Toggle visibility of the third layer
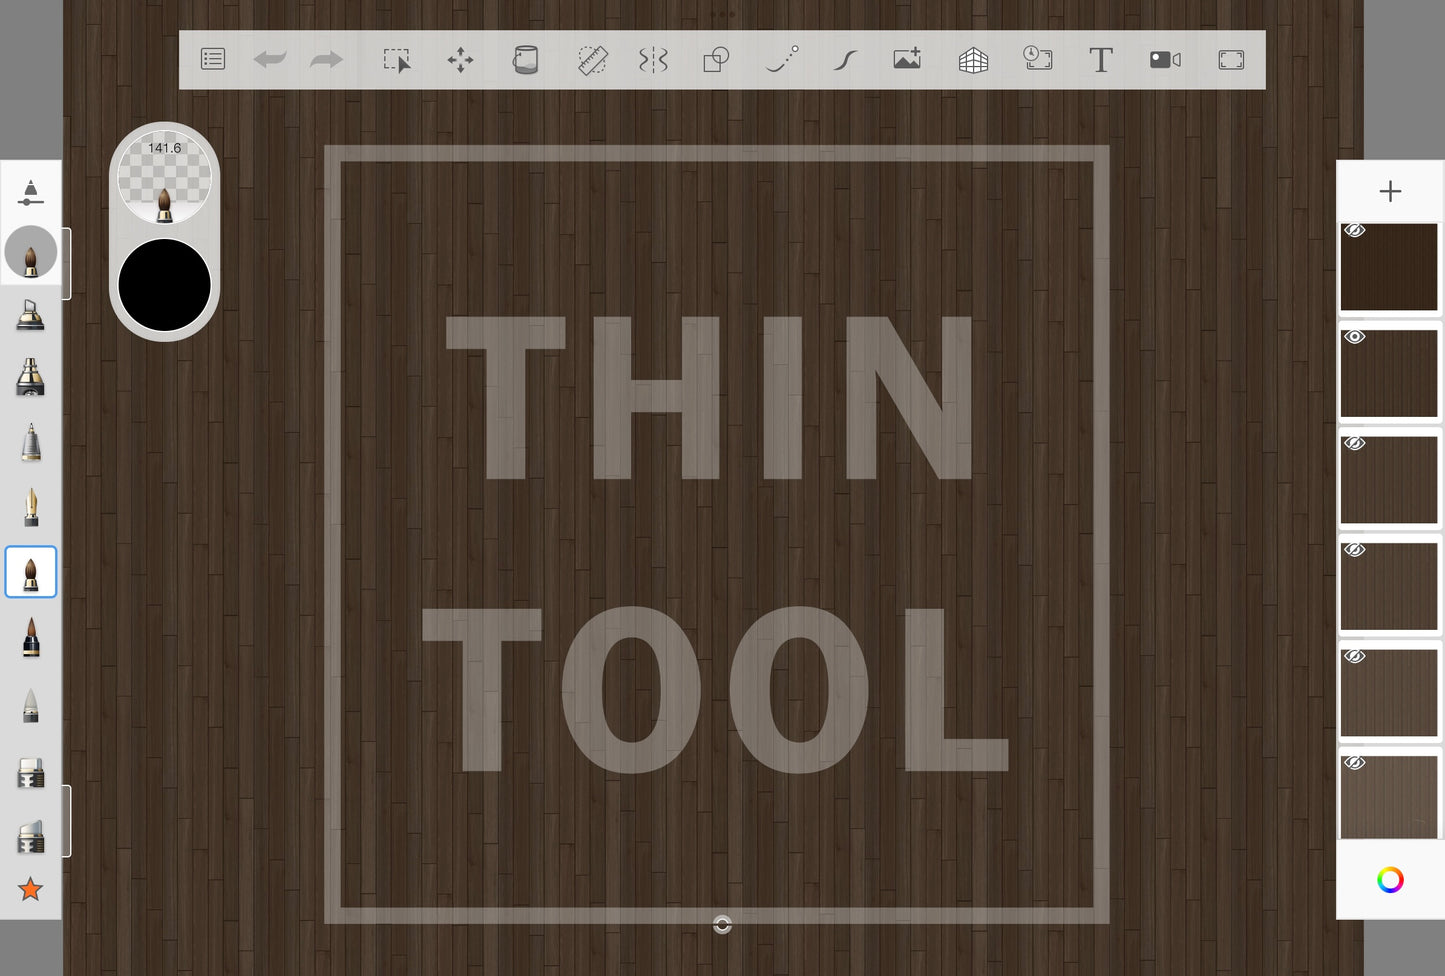The height and width of the screenshot is (976, 1445). click(1355, 444)
